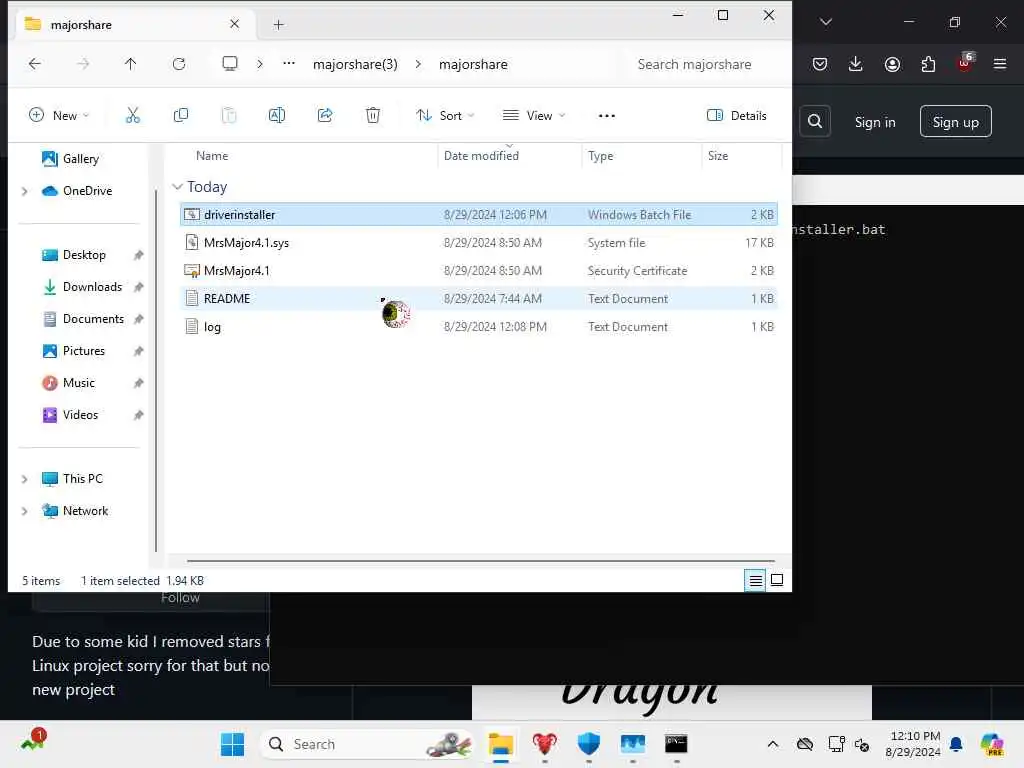Select the README text document
The height and width of the screenshot is (768, 1024).
click(x=479, y=299)
